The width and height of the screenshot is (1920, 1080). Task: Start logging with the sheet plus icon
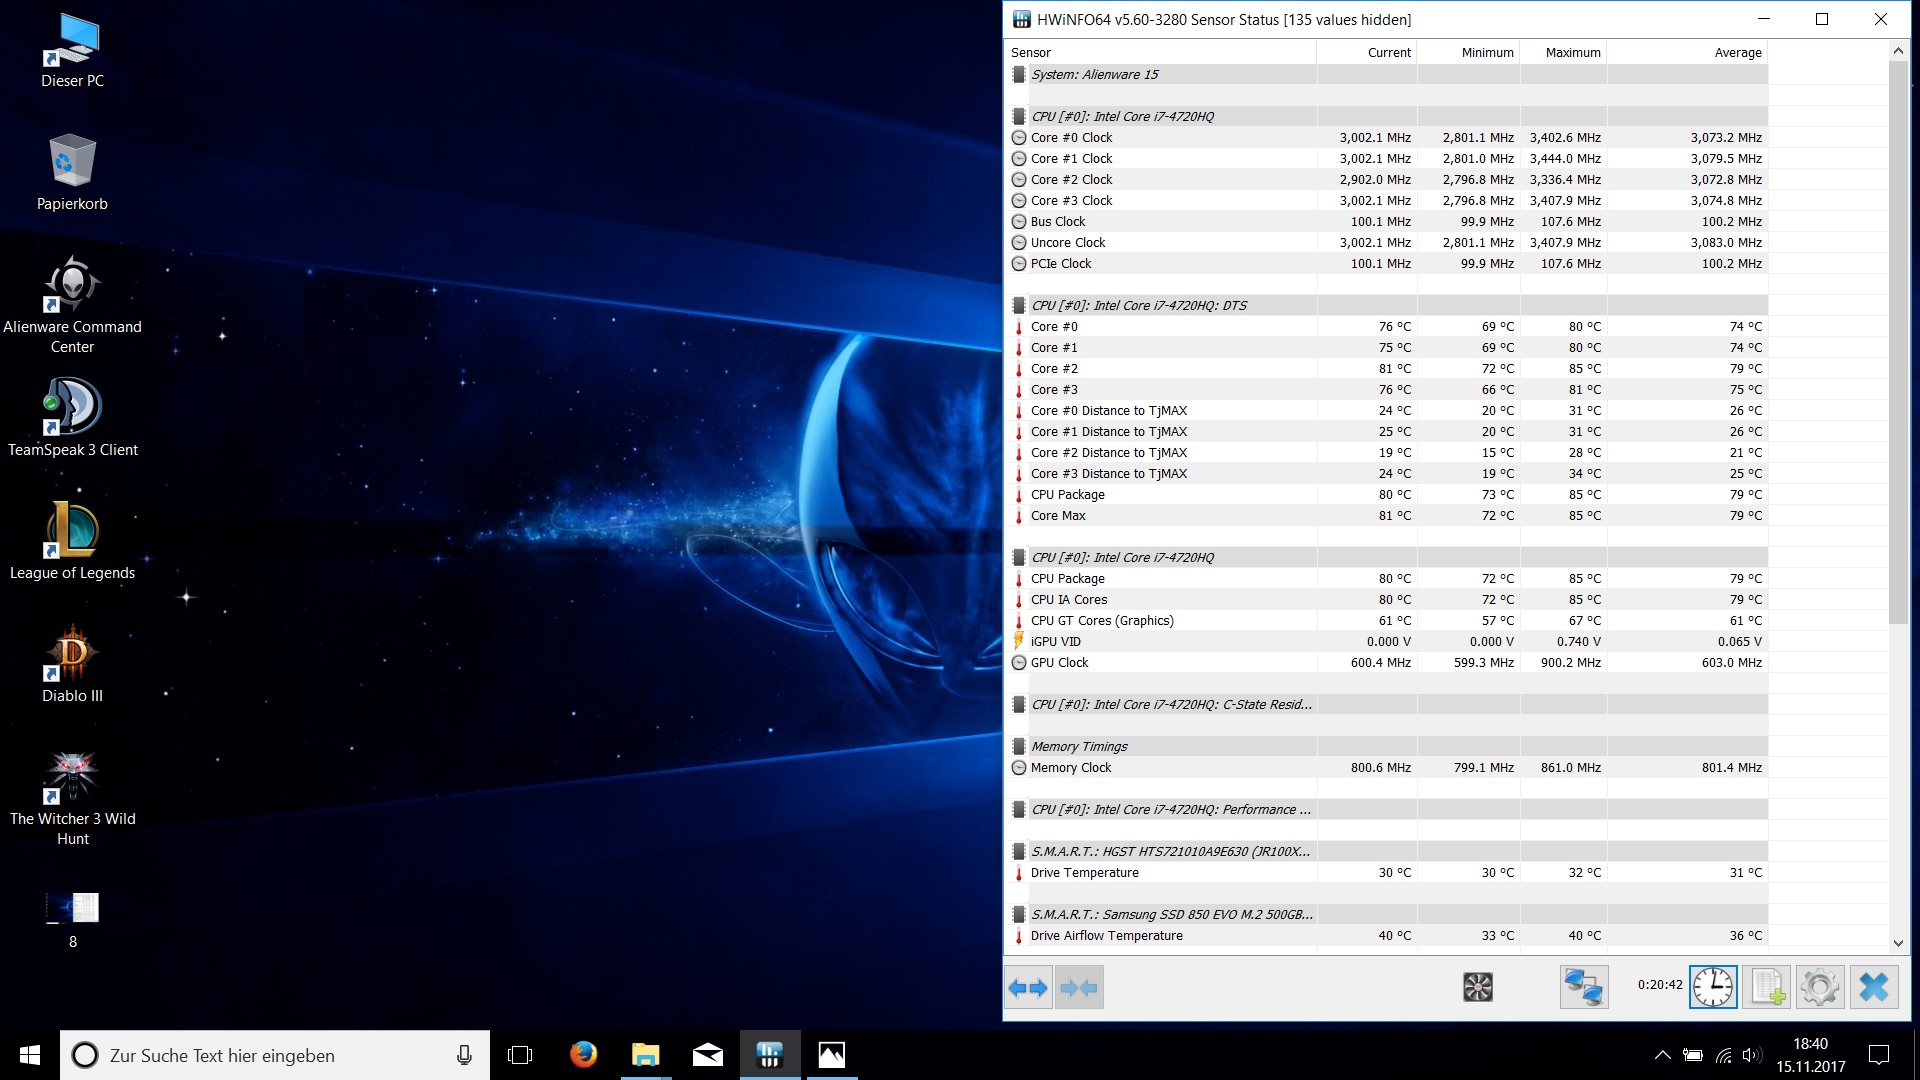pyautogui.click(x=1767, y=988)
